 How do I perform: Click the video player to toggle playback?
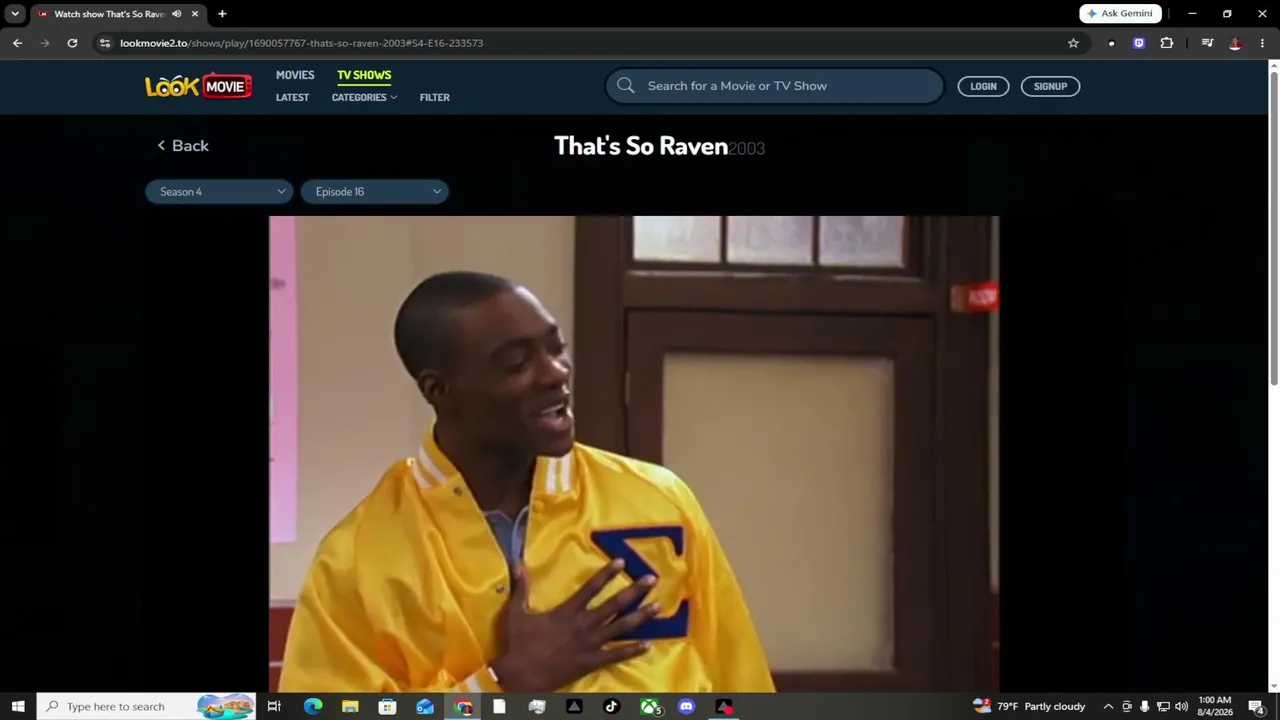(634, 454)
